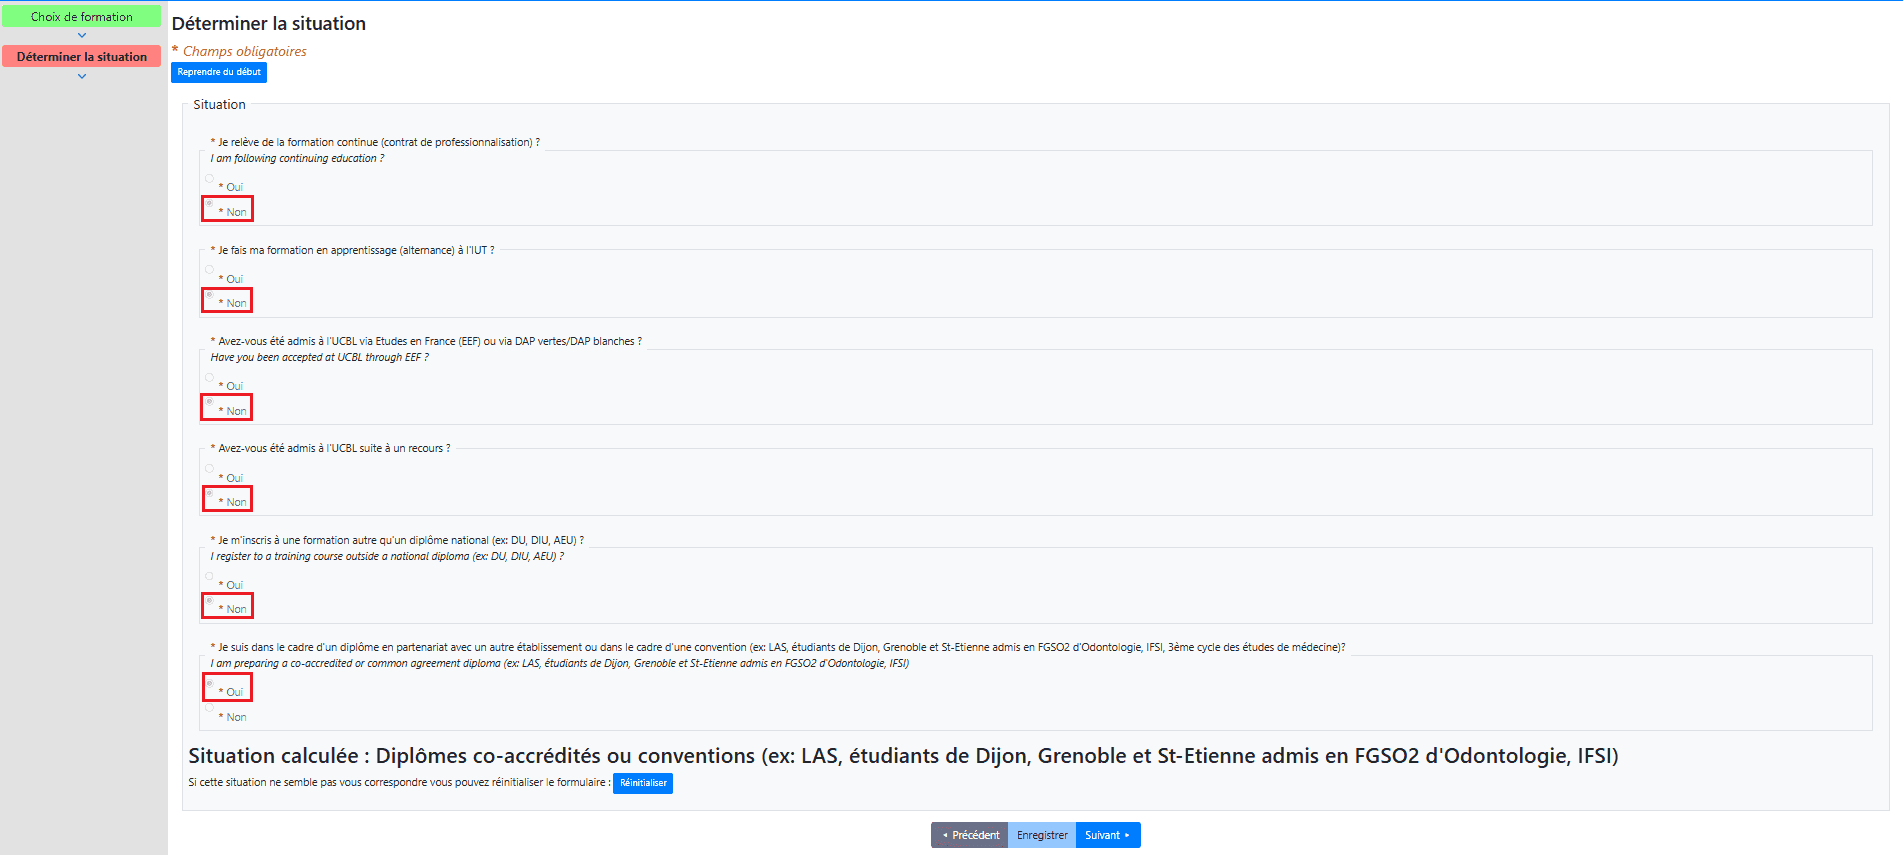Save the form with 'Enregistrer'

click(1042, 835)
